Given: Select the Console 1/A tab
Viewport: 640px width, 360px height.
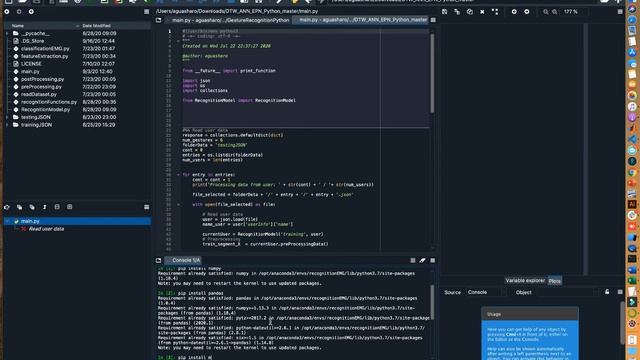Looking at the screenshot, I should 183,260.
